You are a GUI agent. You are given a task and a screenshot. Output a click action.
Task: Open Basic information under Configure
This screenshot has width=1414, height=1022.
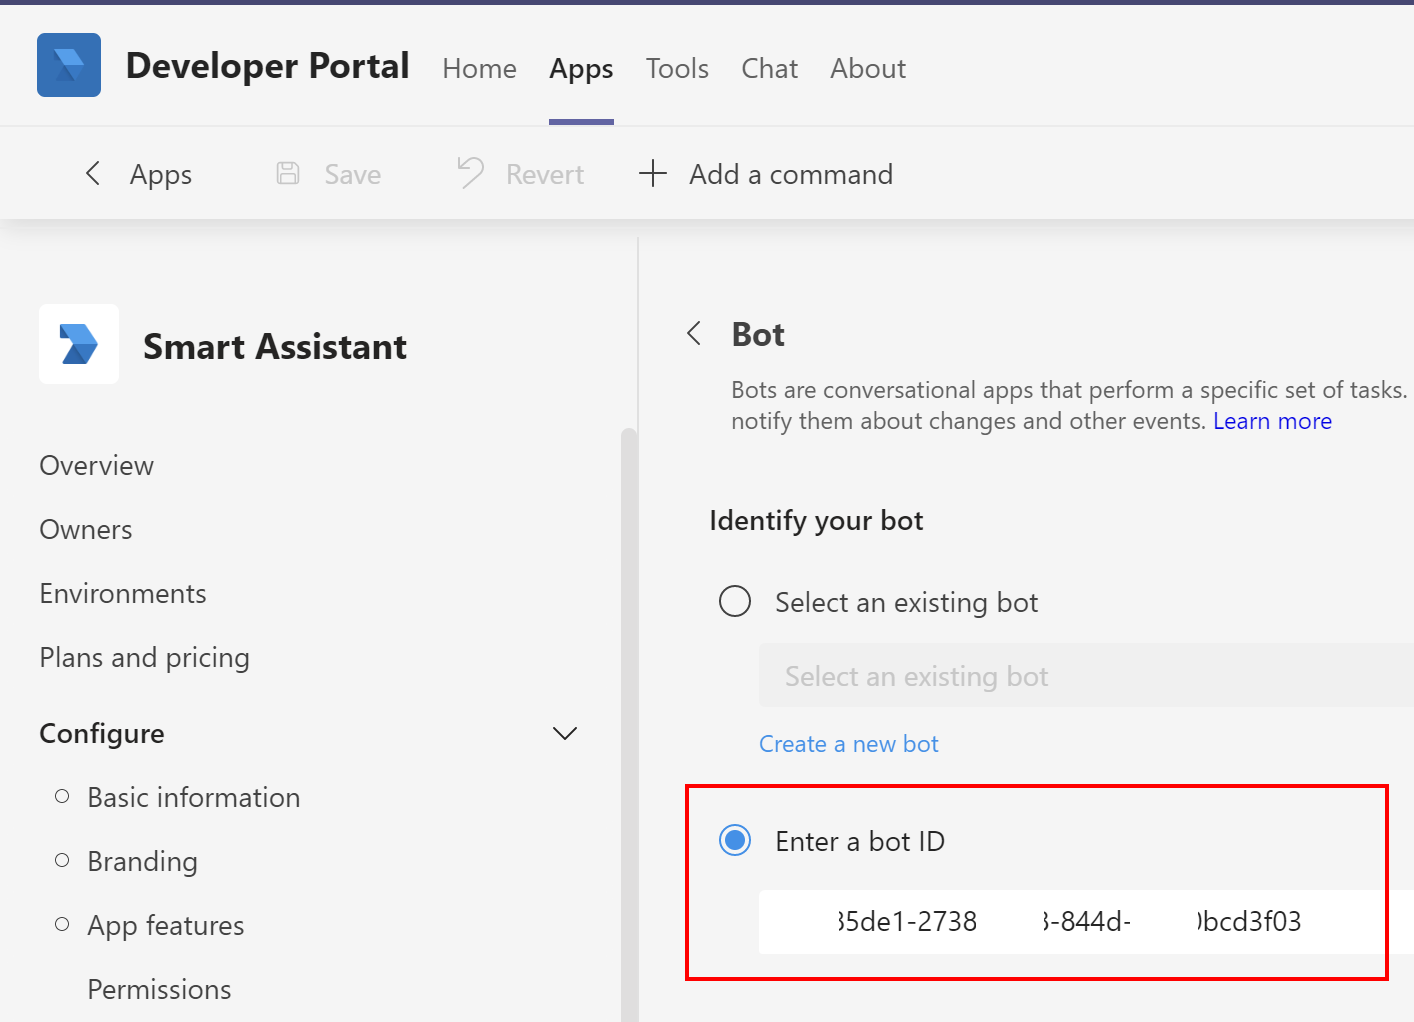(194, 798)
